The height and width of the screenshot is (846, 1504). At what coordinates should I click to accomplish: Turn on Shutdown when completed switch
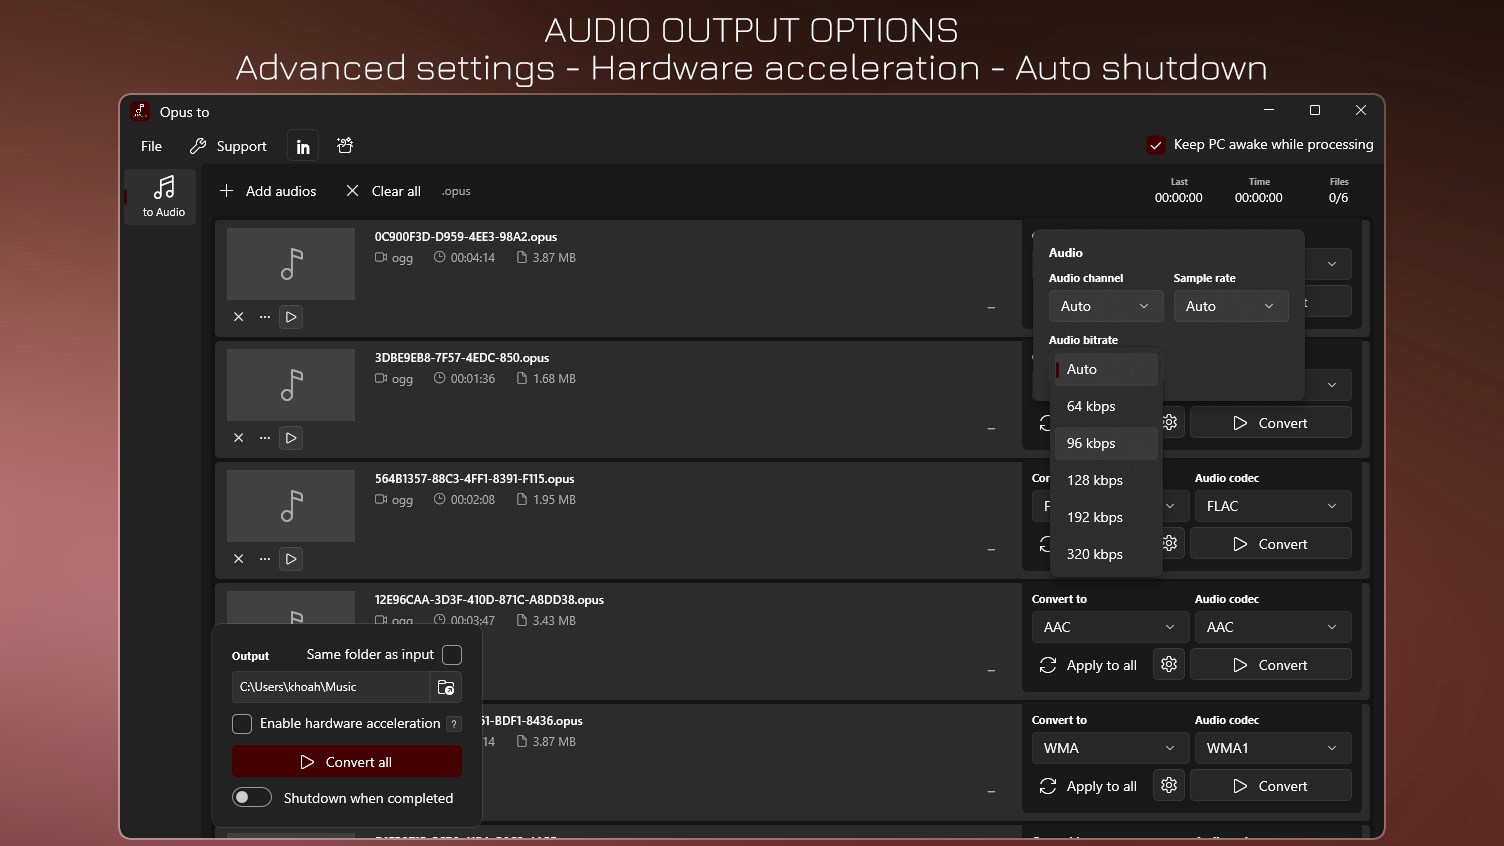252,797
